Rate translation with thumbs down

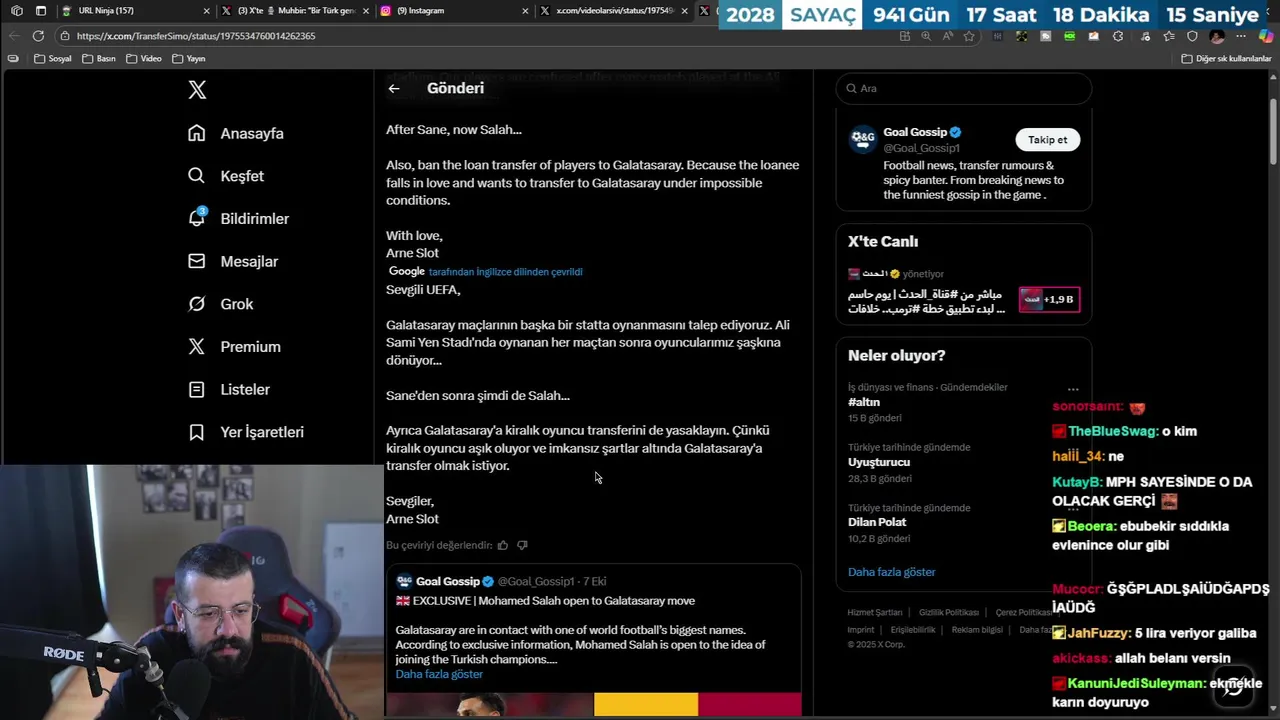pyautogui.click(x=522, y=545)
